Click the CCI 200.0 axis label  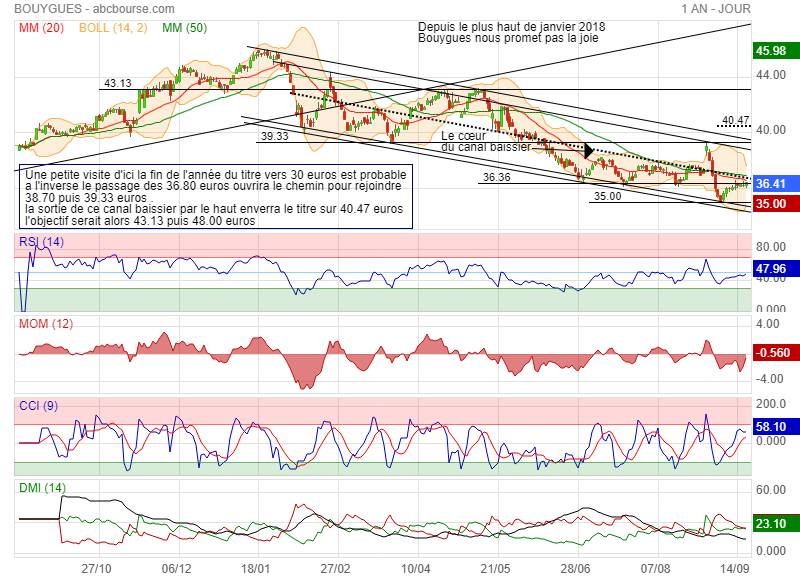point(771,404)
